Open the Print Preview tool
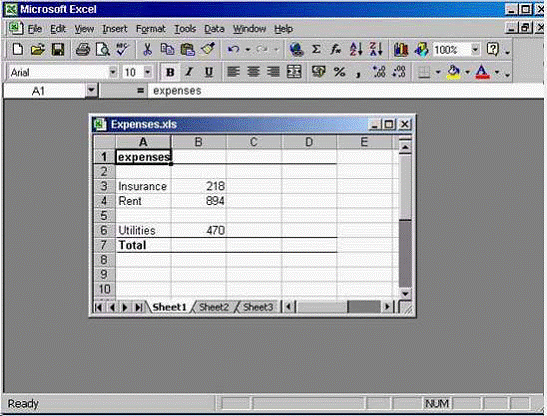 pos(103,50)
